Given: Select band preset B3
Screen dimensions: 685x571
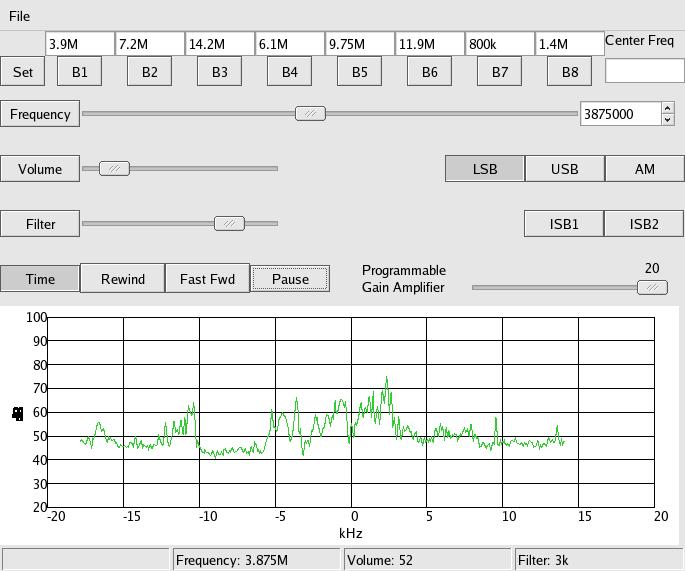Looking at the screenshot, I should pyautogui.click(x=219, y=71).
